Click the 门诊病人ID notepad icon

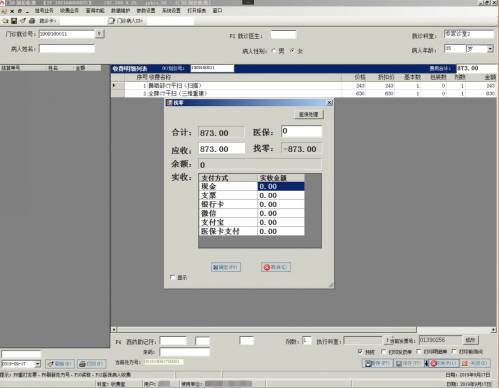click(x=112, y=21)
